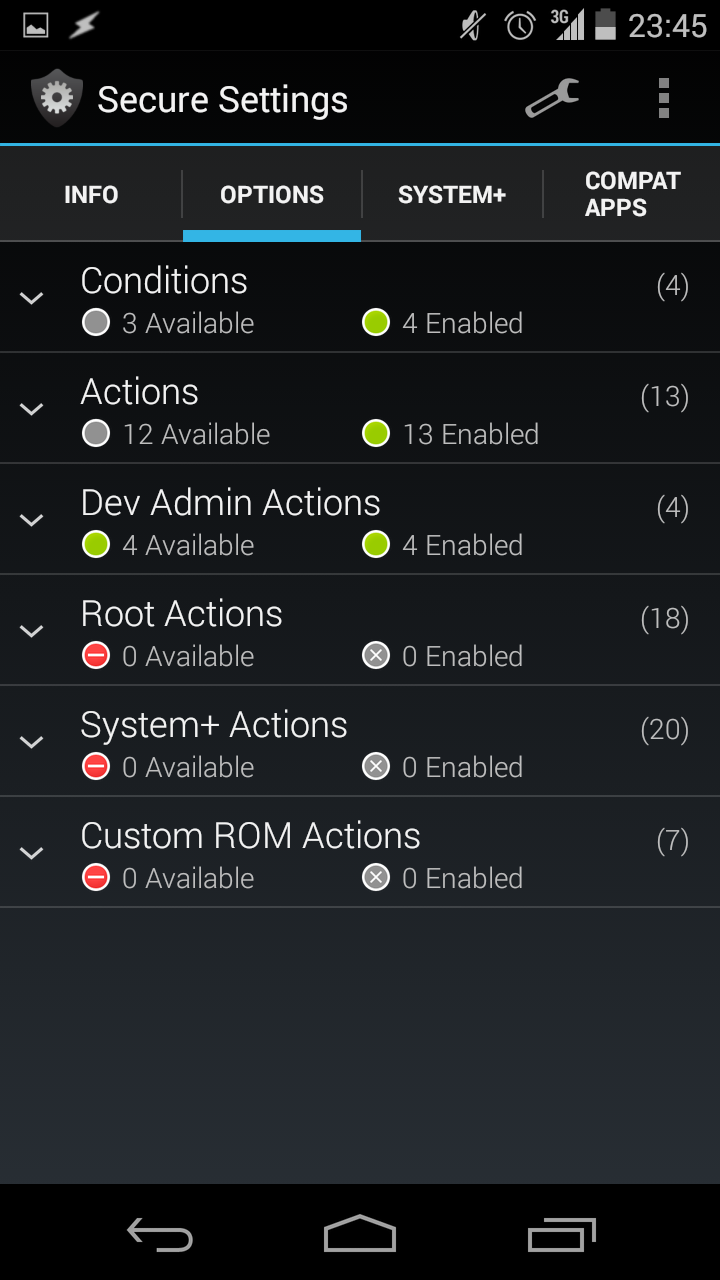This screenshot has width=720, height=1280.
Task: Tap the Secure Settings shield logo
Action: click(x=56, y=98)
